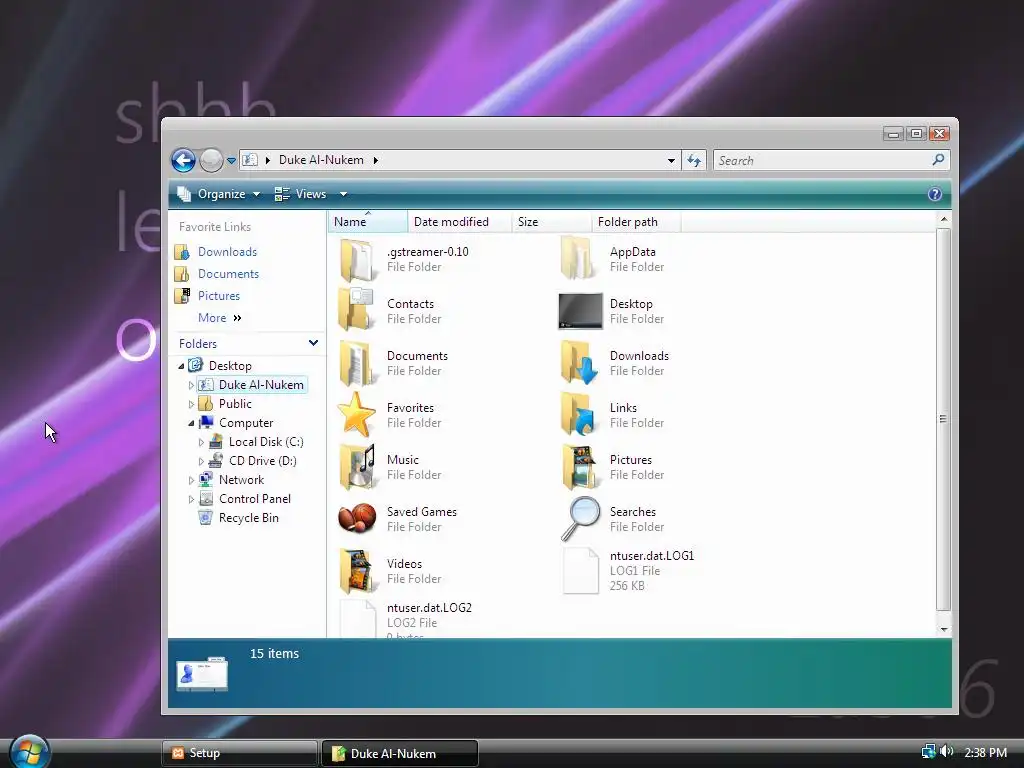
Task: Click Duke Al-Nukem taskbar button
Action: pyautogui.click(x=400, y=753)
